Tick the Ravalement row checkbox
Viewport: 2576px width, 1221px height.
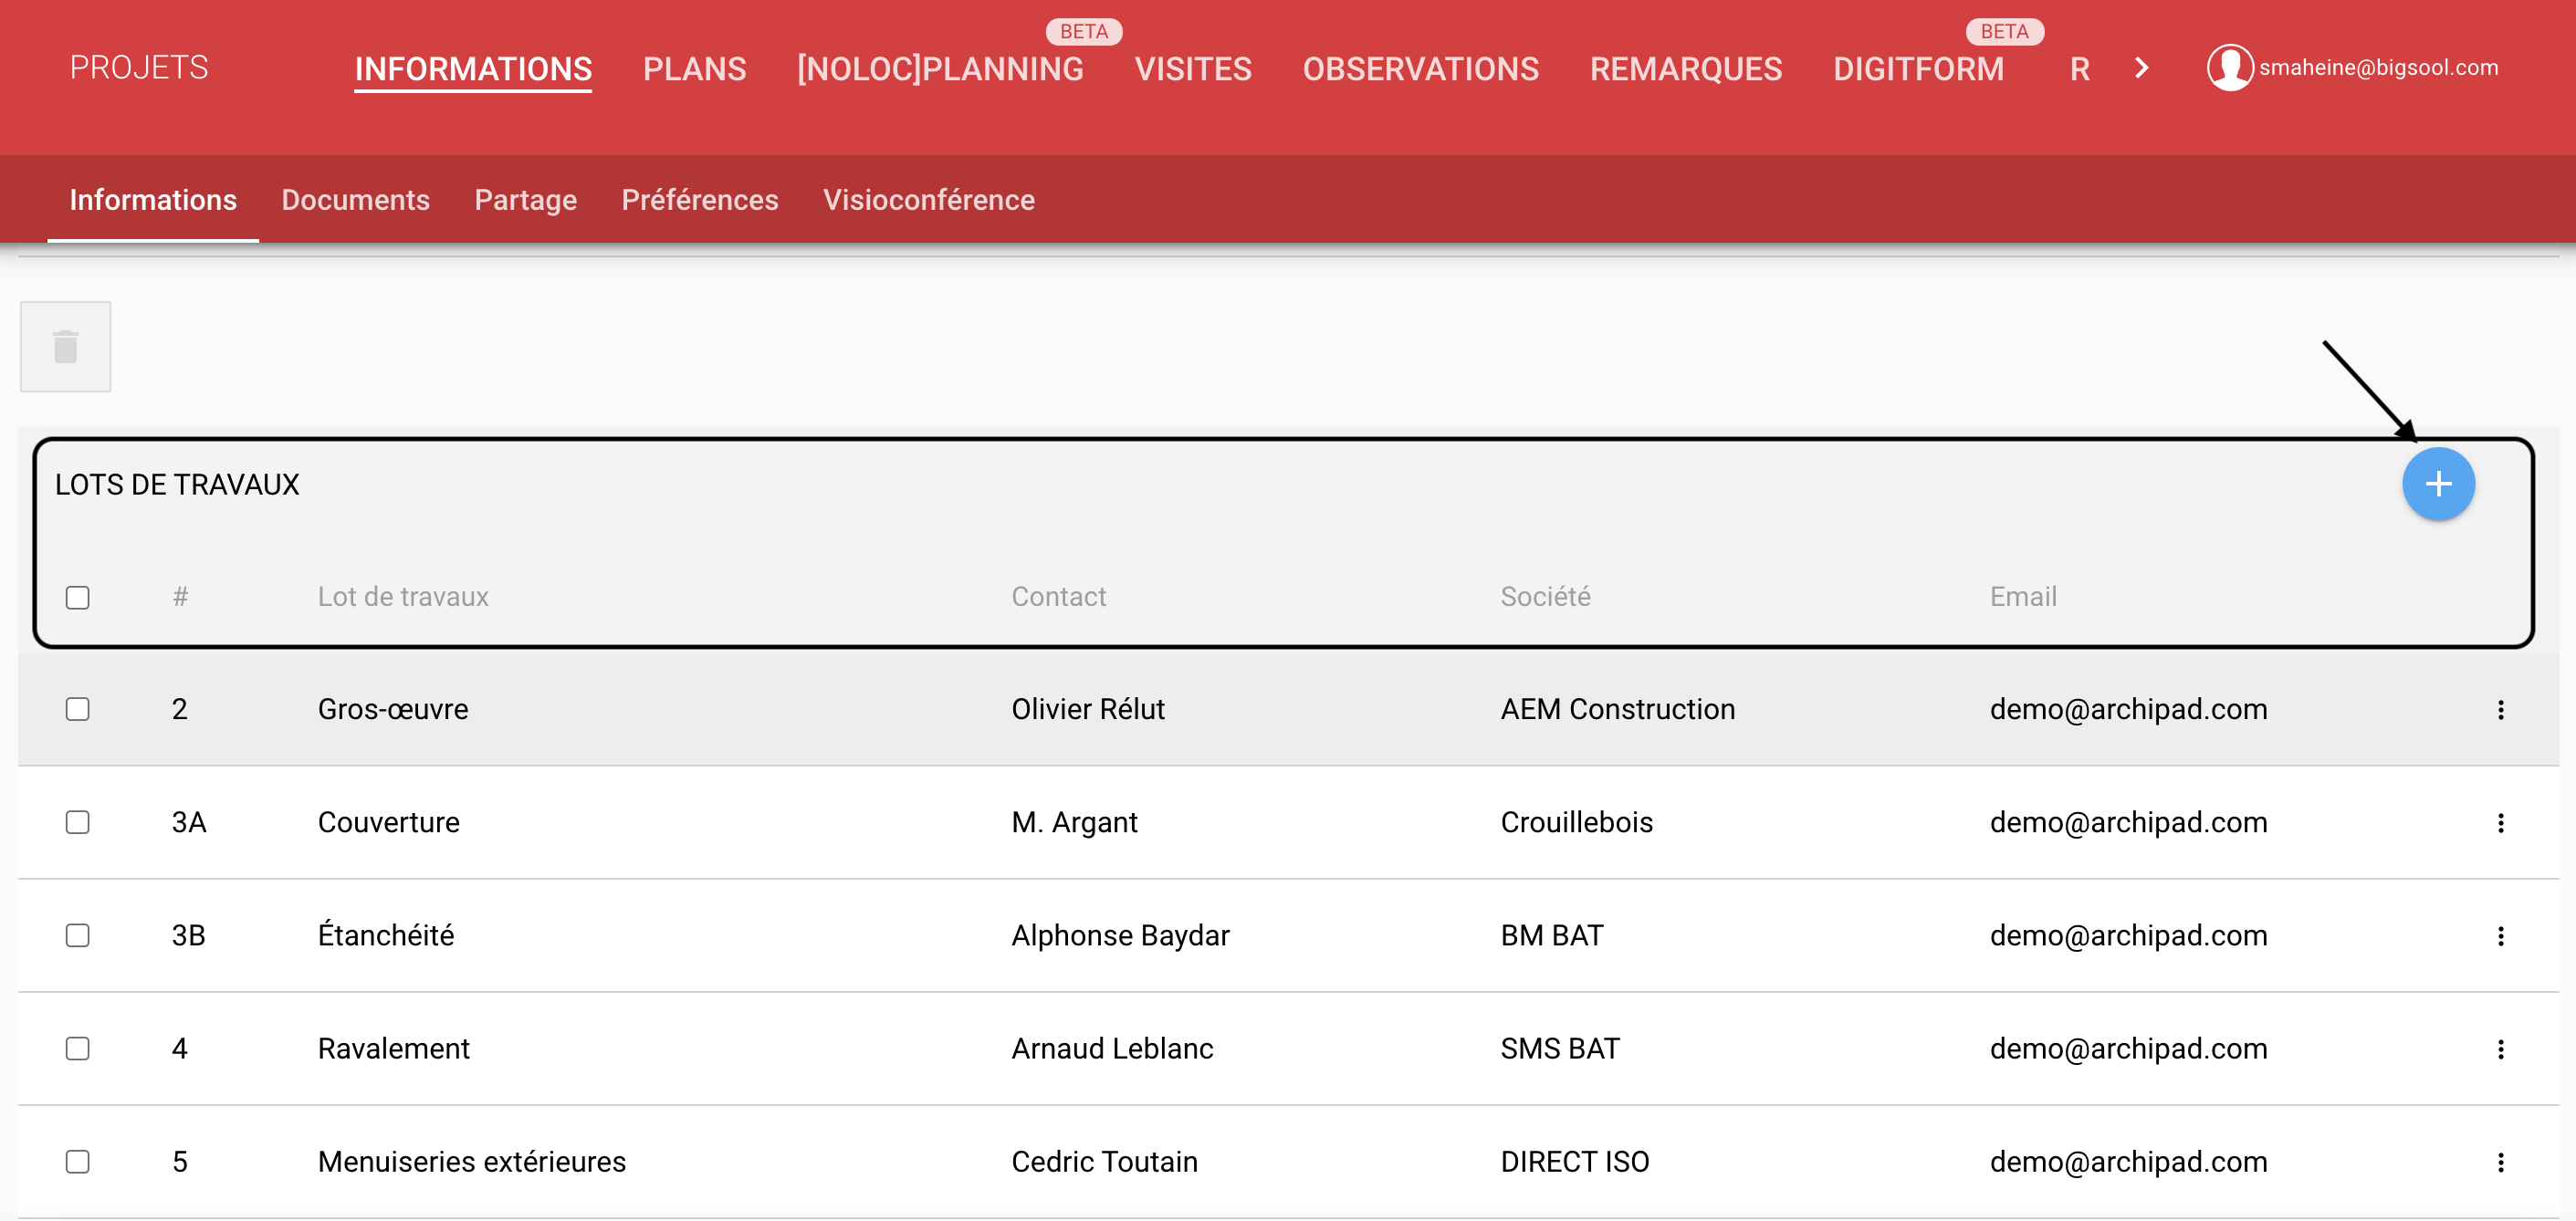pyautogui.click(x=78, y=1048)
